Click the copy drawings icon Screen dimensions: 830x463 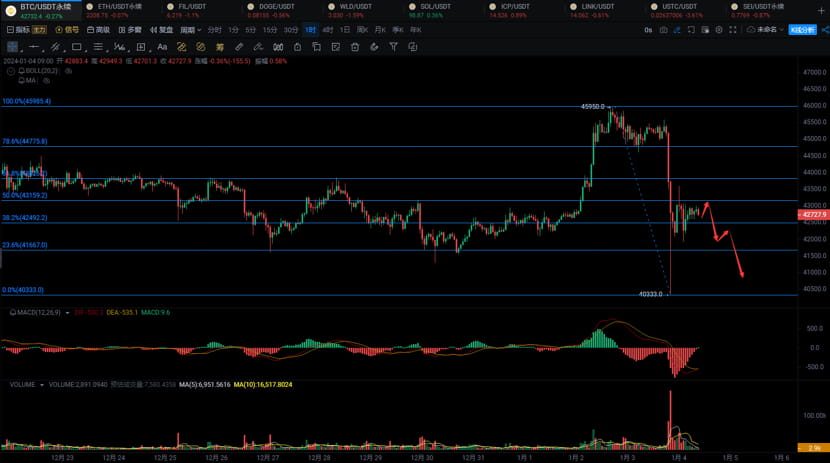(x=317, y=47)
